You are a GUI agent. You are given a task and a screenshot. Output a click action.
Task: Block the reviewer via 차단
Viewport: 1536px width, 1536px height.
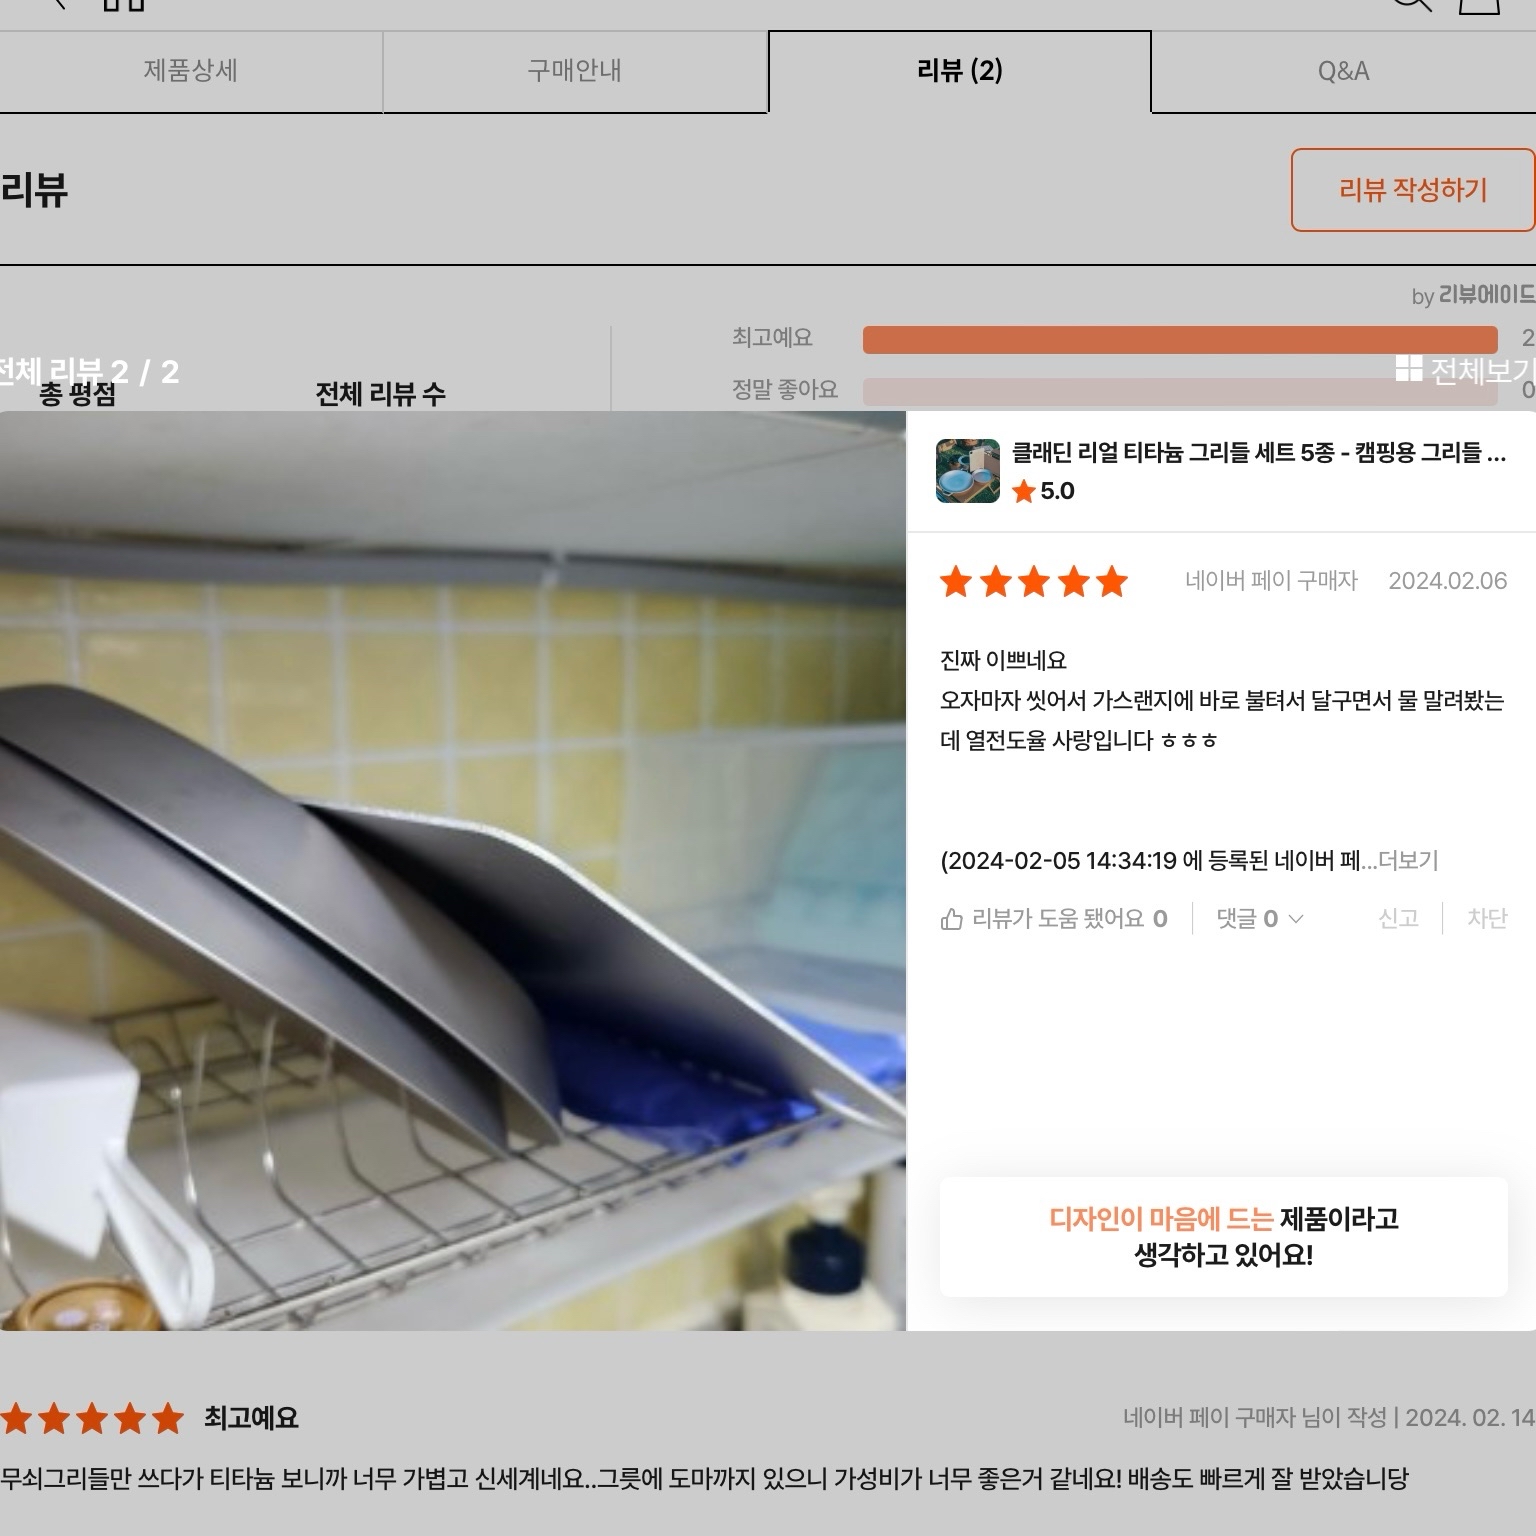[x=1487, y=918]
